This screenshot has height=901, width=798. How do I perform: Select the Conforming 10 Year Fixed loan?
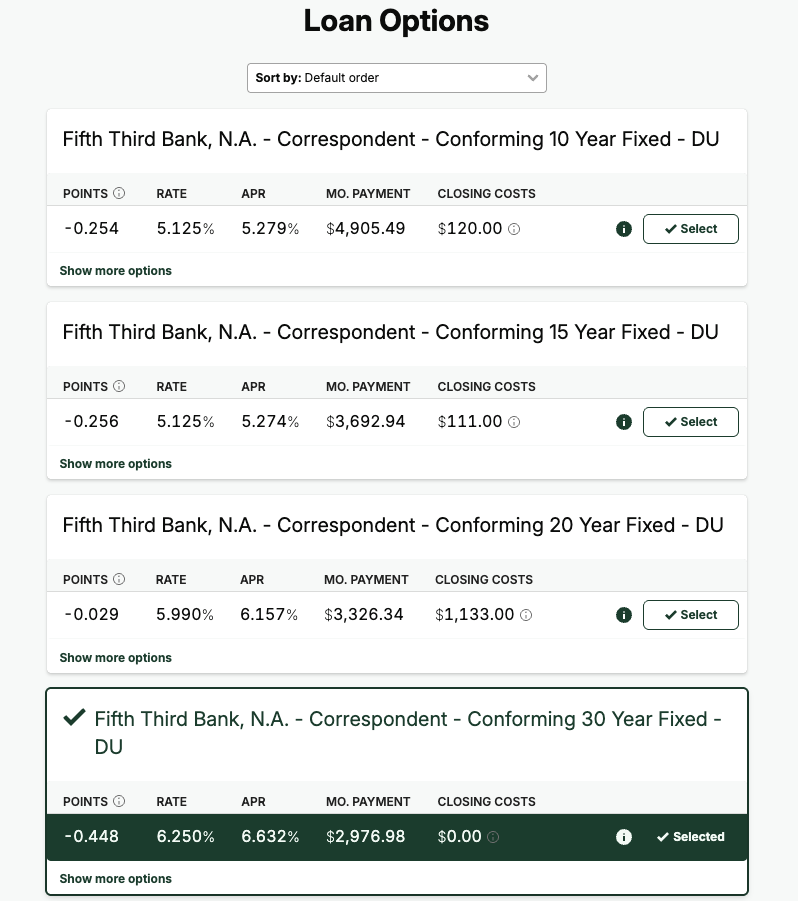[690, 229]
